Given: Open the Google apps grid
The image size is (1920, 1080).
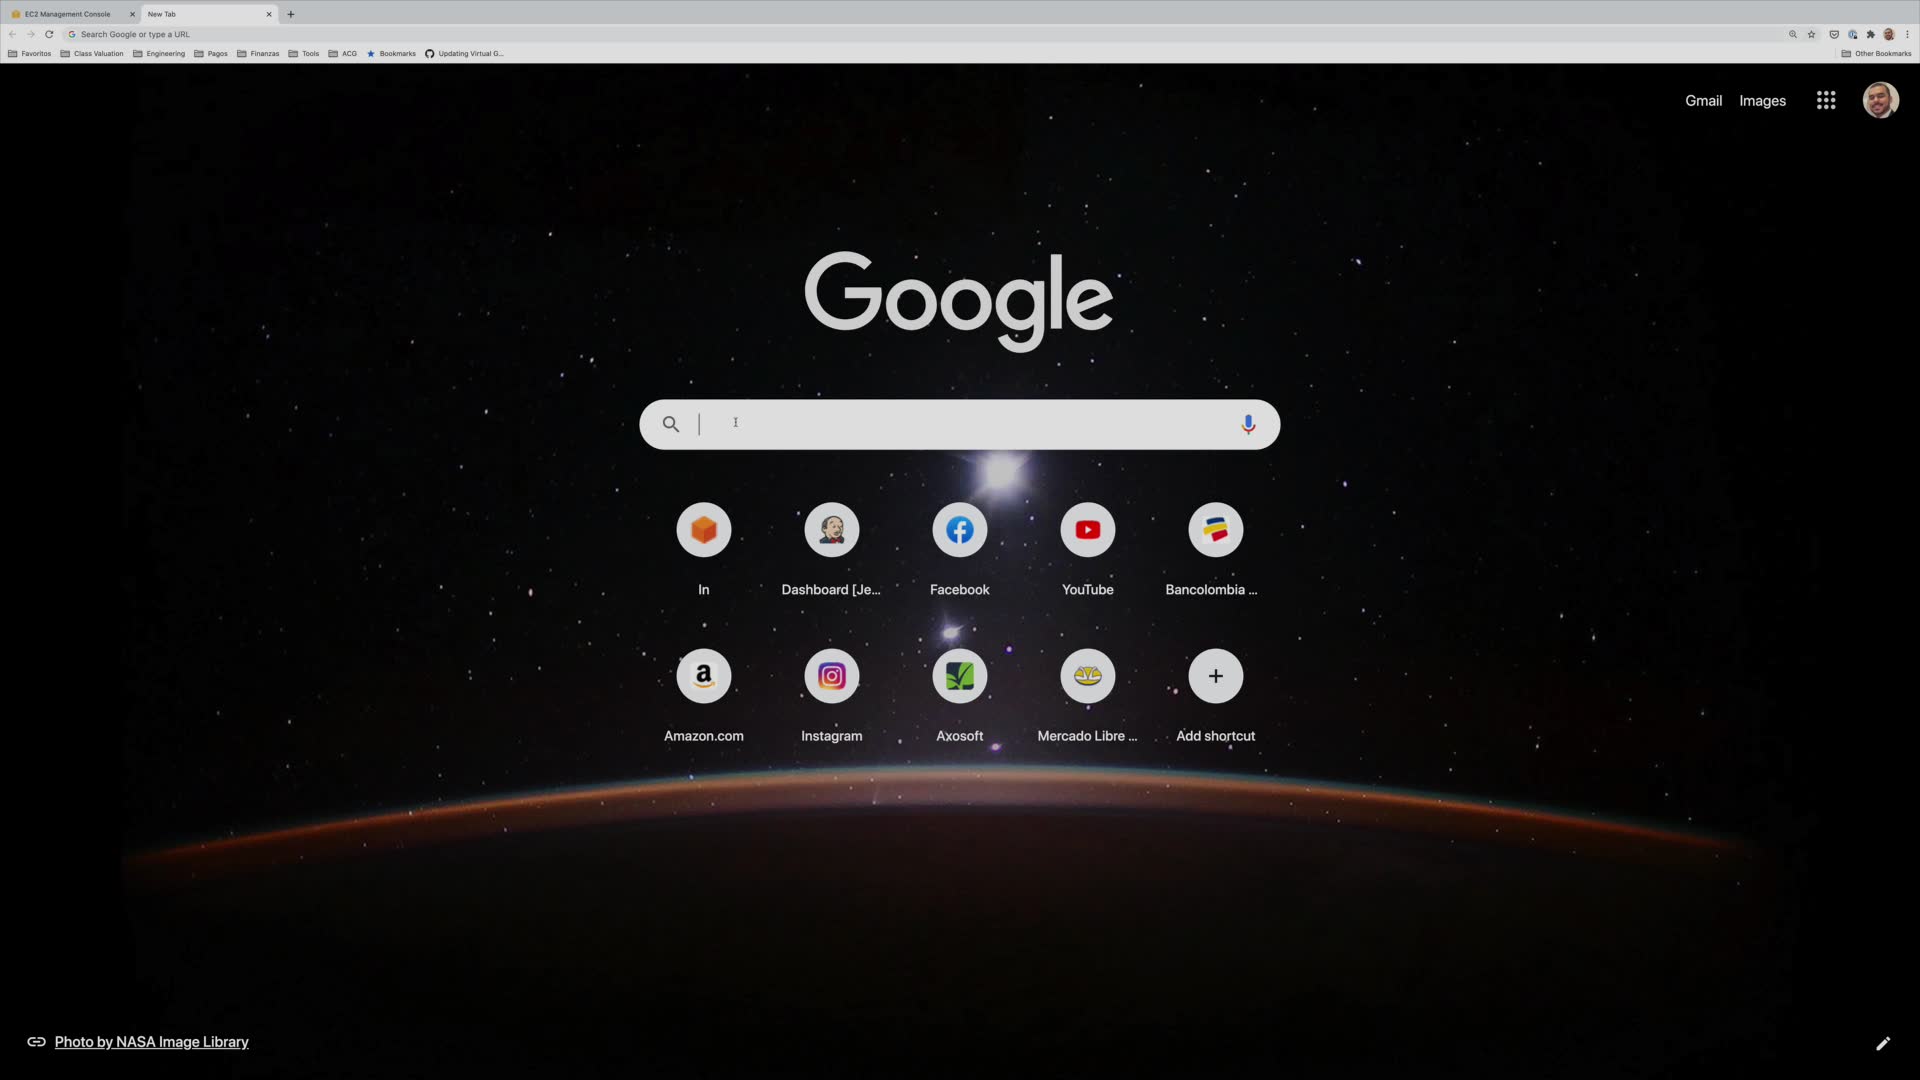Looking at the screenshot, I should (1825, 100).
